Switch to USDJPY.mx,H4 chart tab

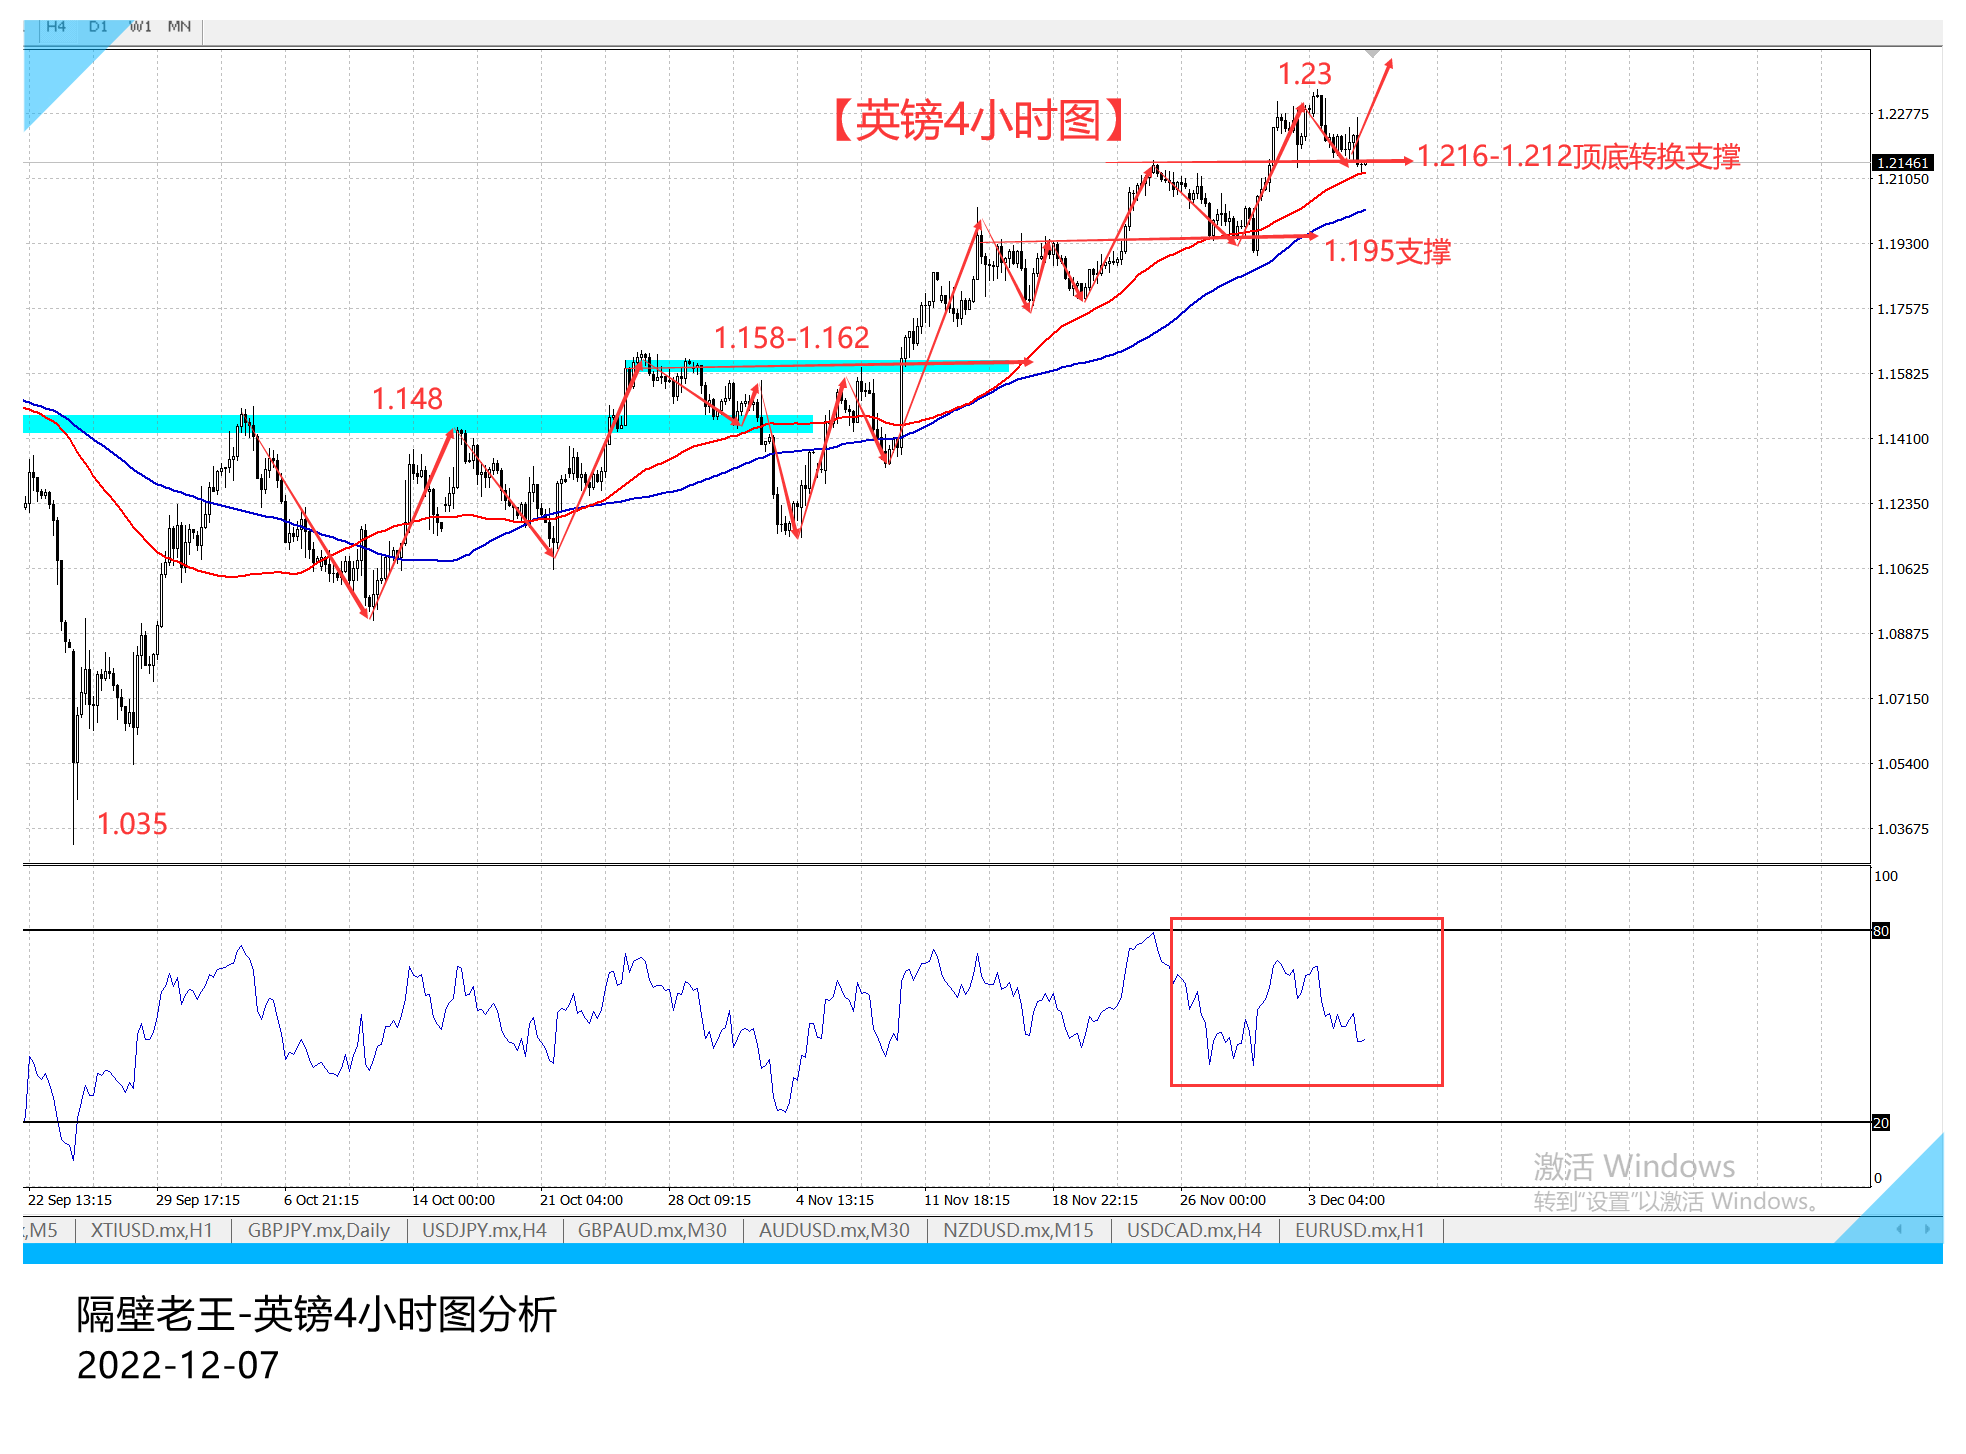(x=484, y=1230)
